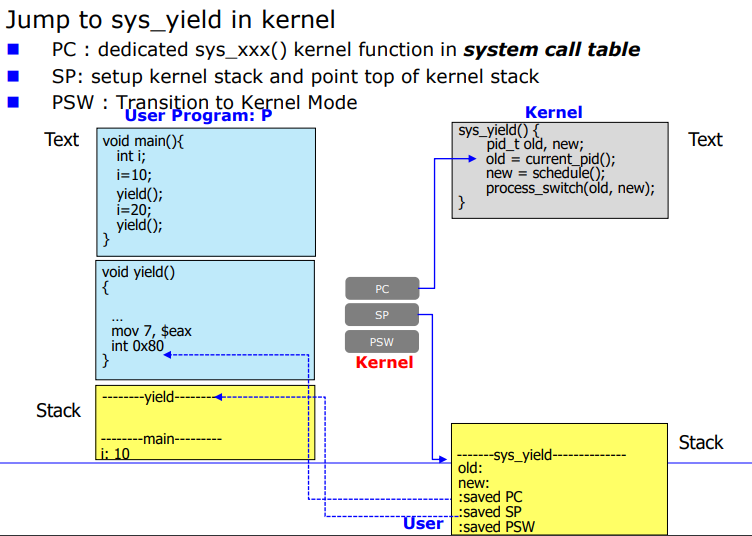Click the 'int i;' line in main

pos(131,156)
